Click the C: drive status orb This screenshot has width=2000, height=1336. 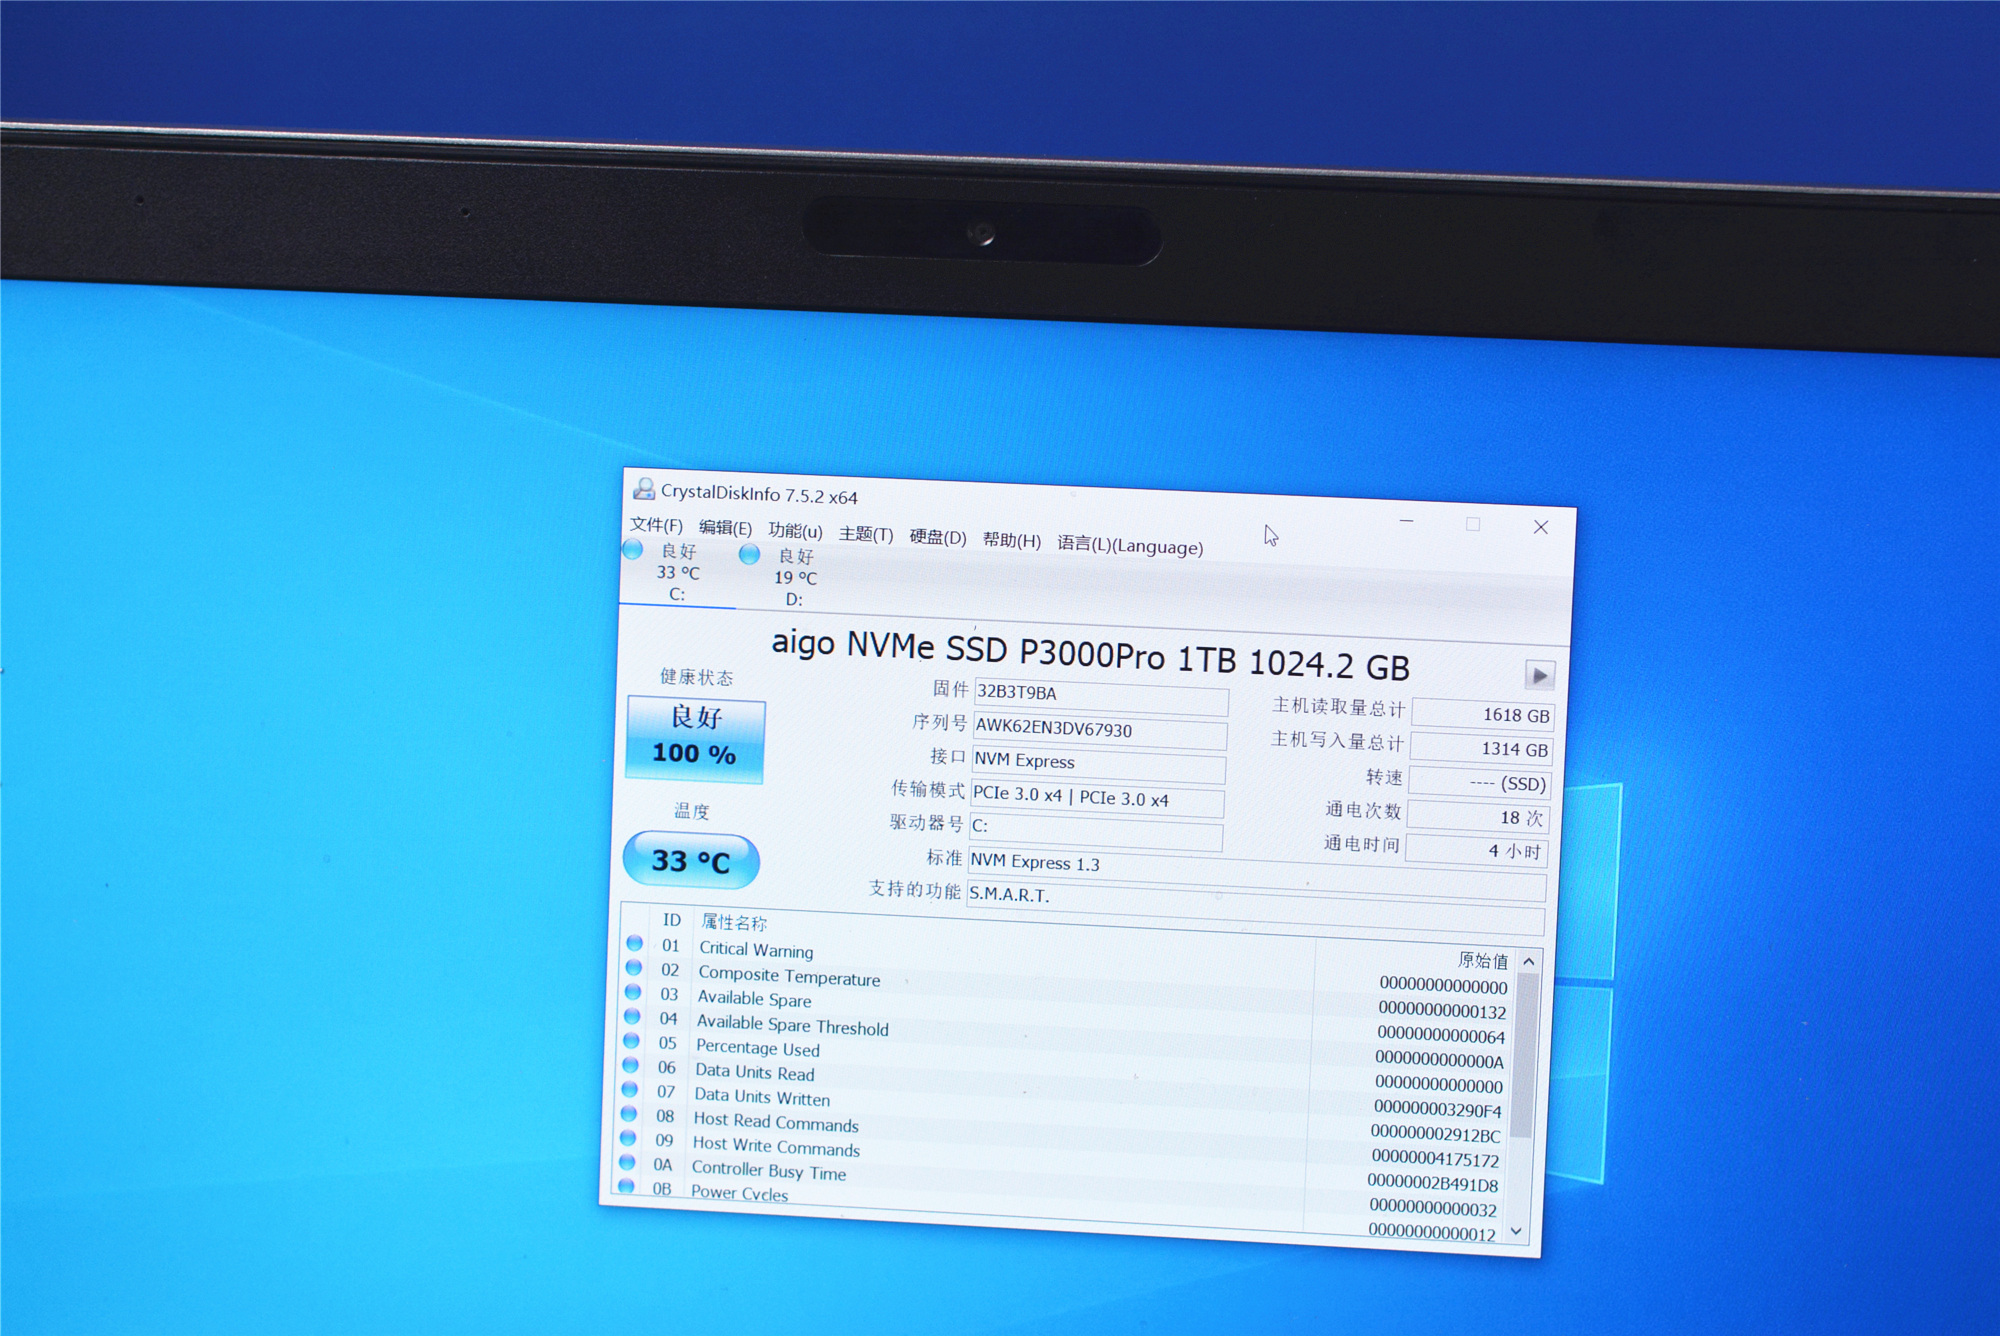(x=633, y=549)
